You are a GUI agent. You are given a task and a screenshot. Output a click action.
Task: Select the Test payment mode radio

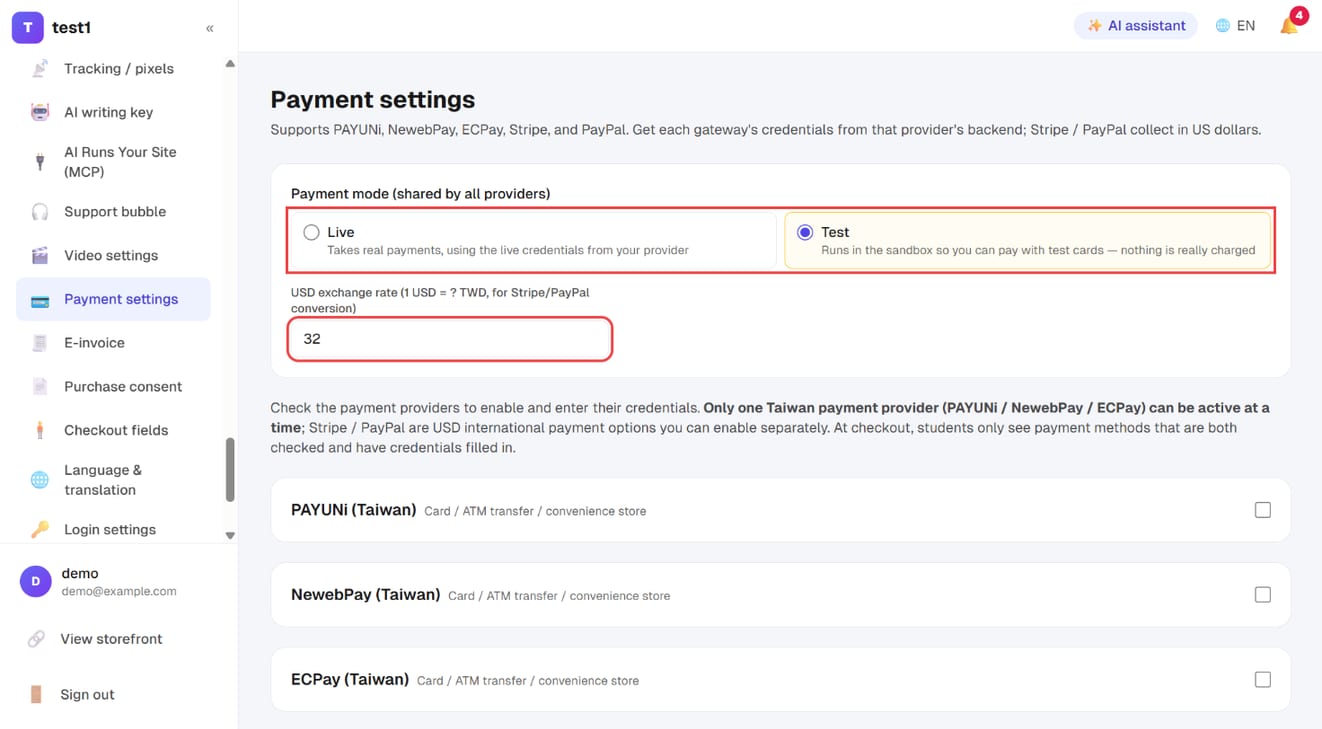805,232
